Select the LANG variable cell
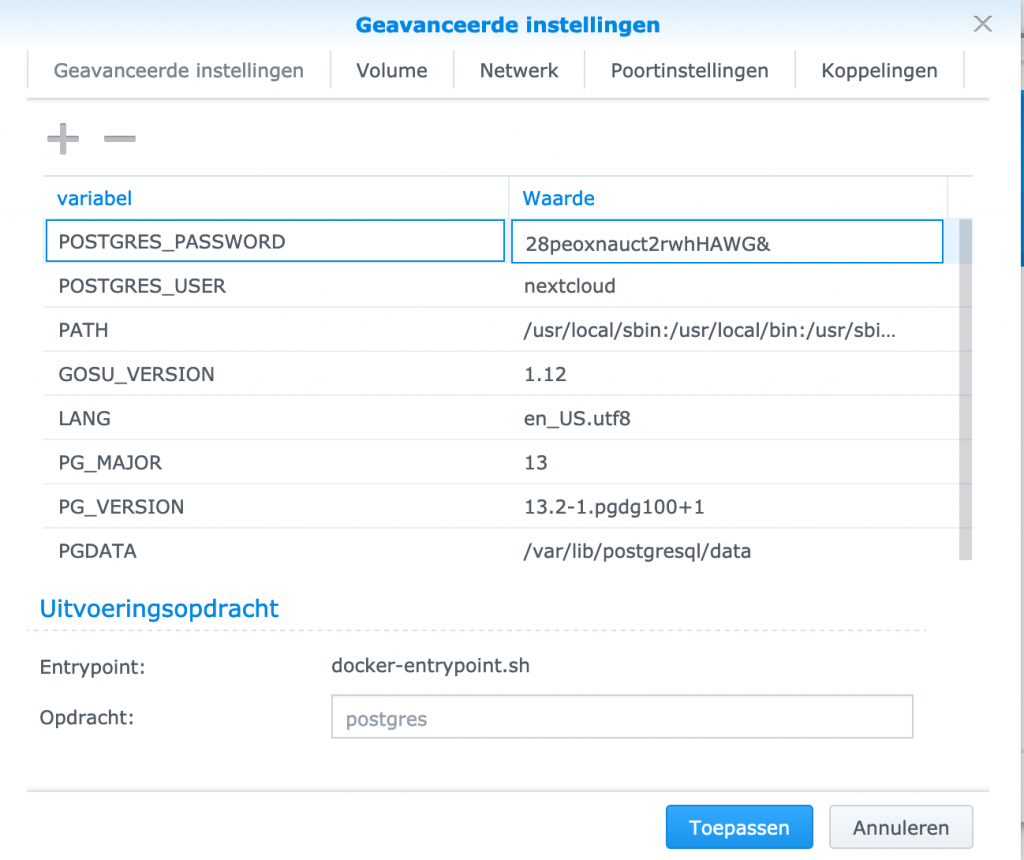The height and width of the screenshot is (860, 1024). [276, 418]
